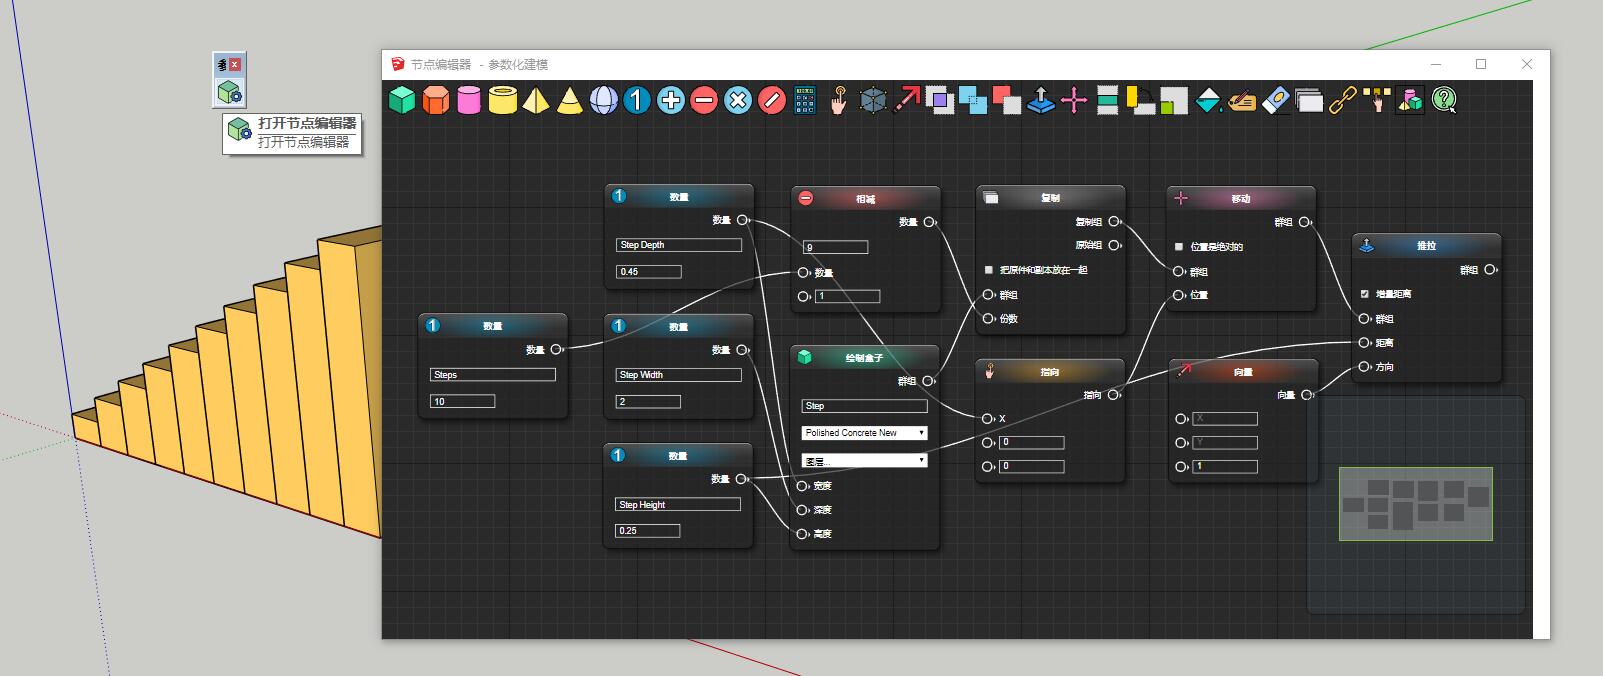The height and width of the screenshot is (676, 1603).
Task: Edit the Step Depth value 0.45
Action: click(649, 272)
